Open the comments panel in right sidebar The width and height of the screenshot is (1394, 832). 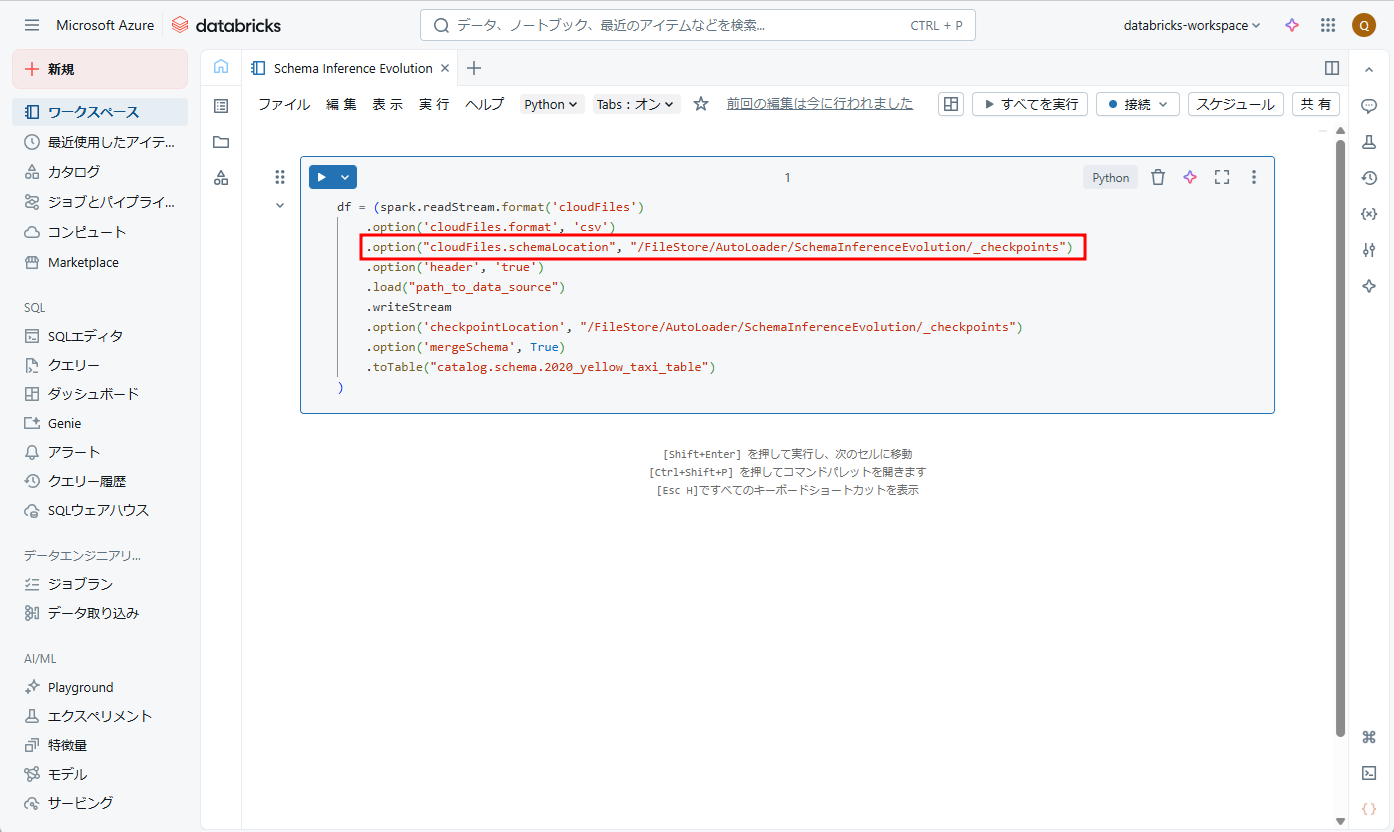[1369, 106]
